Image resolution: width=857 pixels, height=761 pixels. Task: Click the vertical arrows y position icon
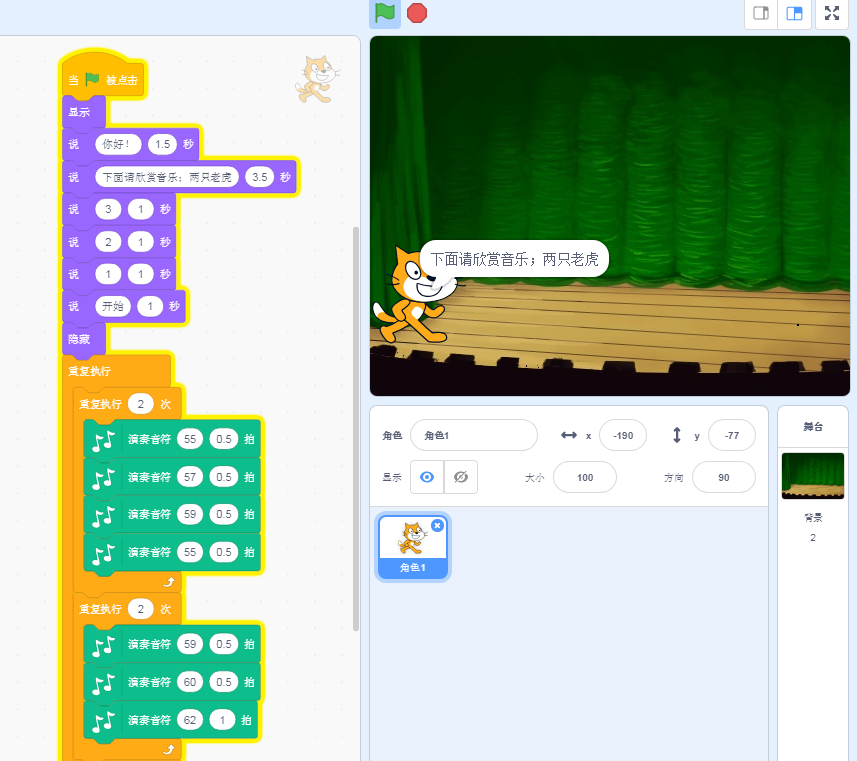click(677, 435)
